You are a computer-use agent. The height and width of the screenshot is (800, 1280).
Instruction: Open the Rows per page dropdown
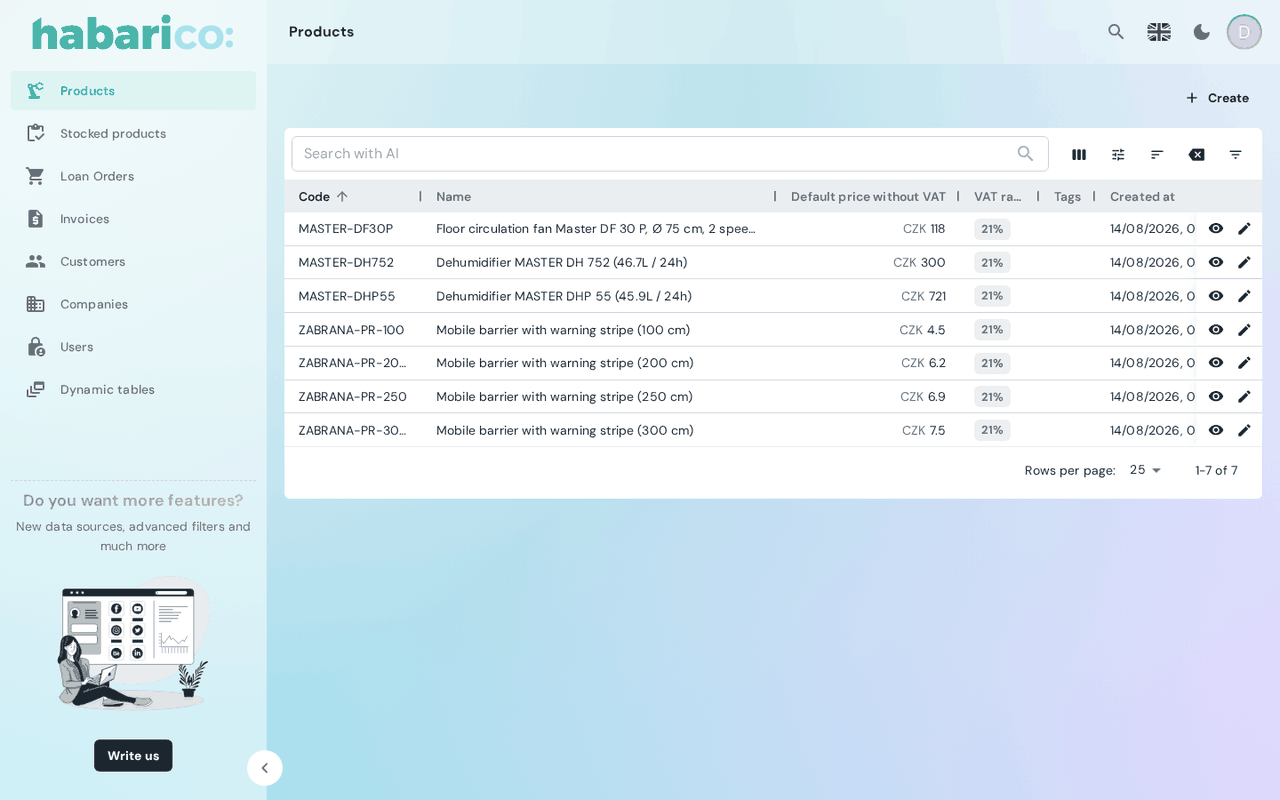(x=1146, y=470)
